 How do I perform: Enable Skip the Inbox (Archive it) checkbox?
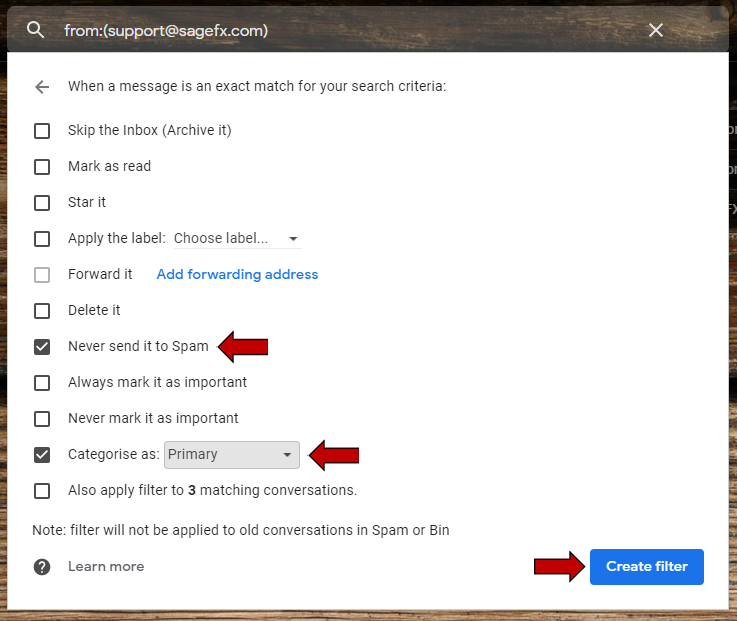click(x=42, y=131)
